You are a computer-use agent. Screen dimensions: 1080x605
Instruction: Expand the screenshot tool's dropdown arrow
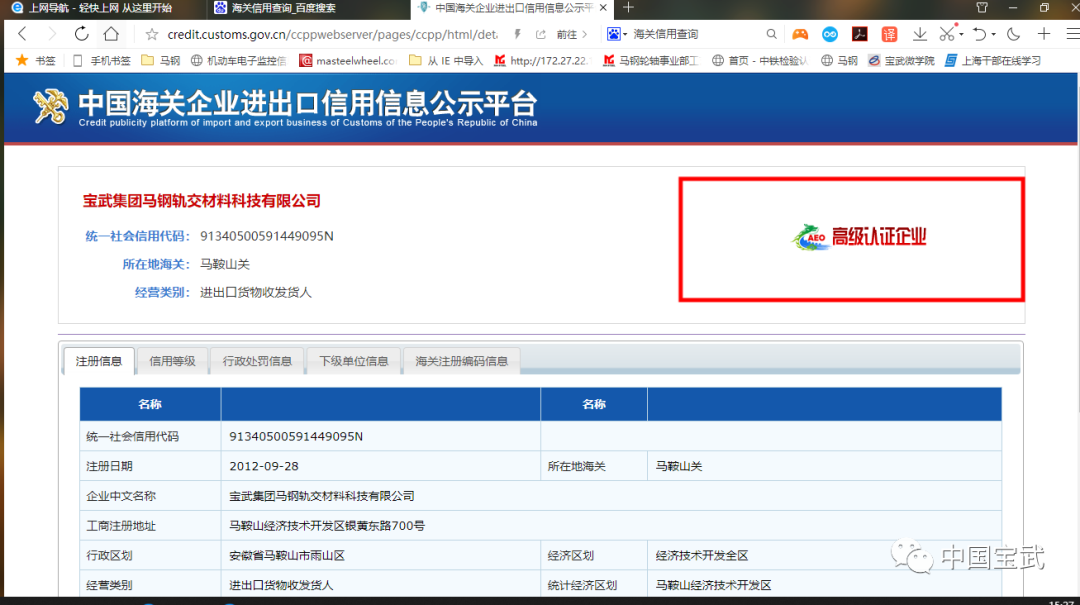pyautogui.click(x=961, y=33)
